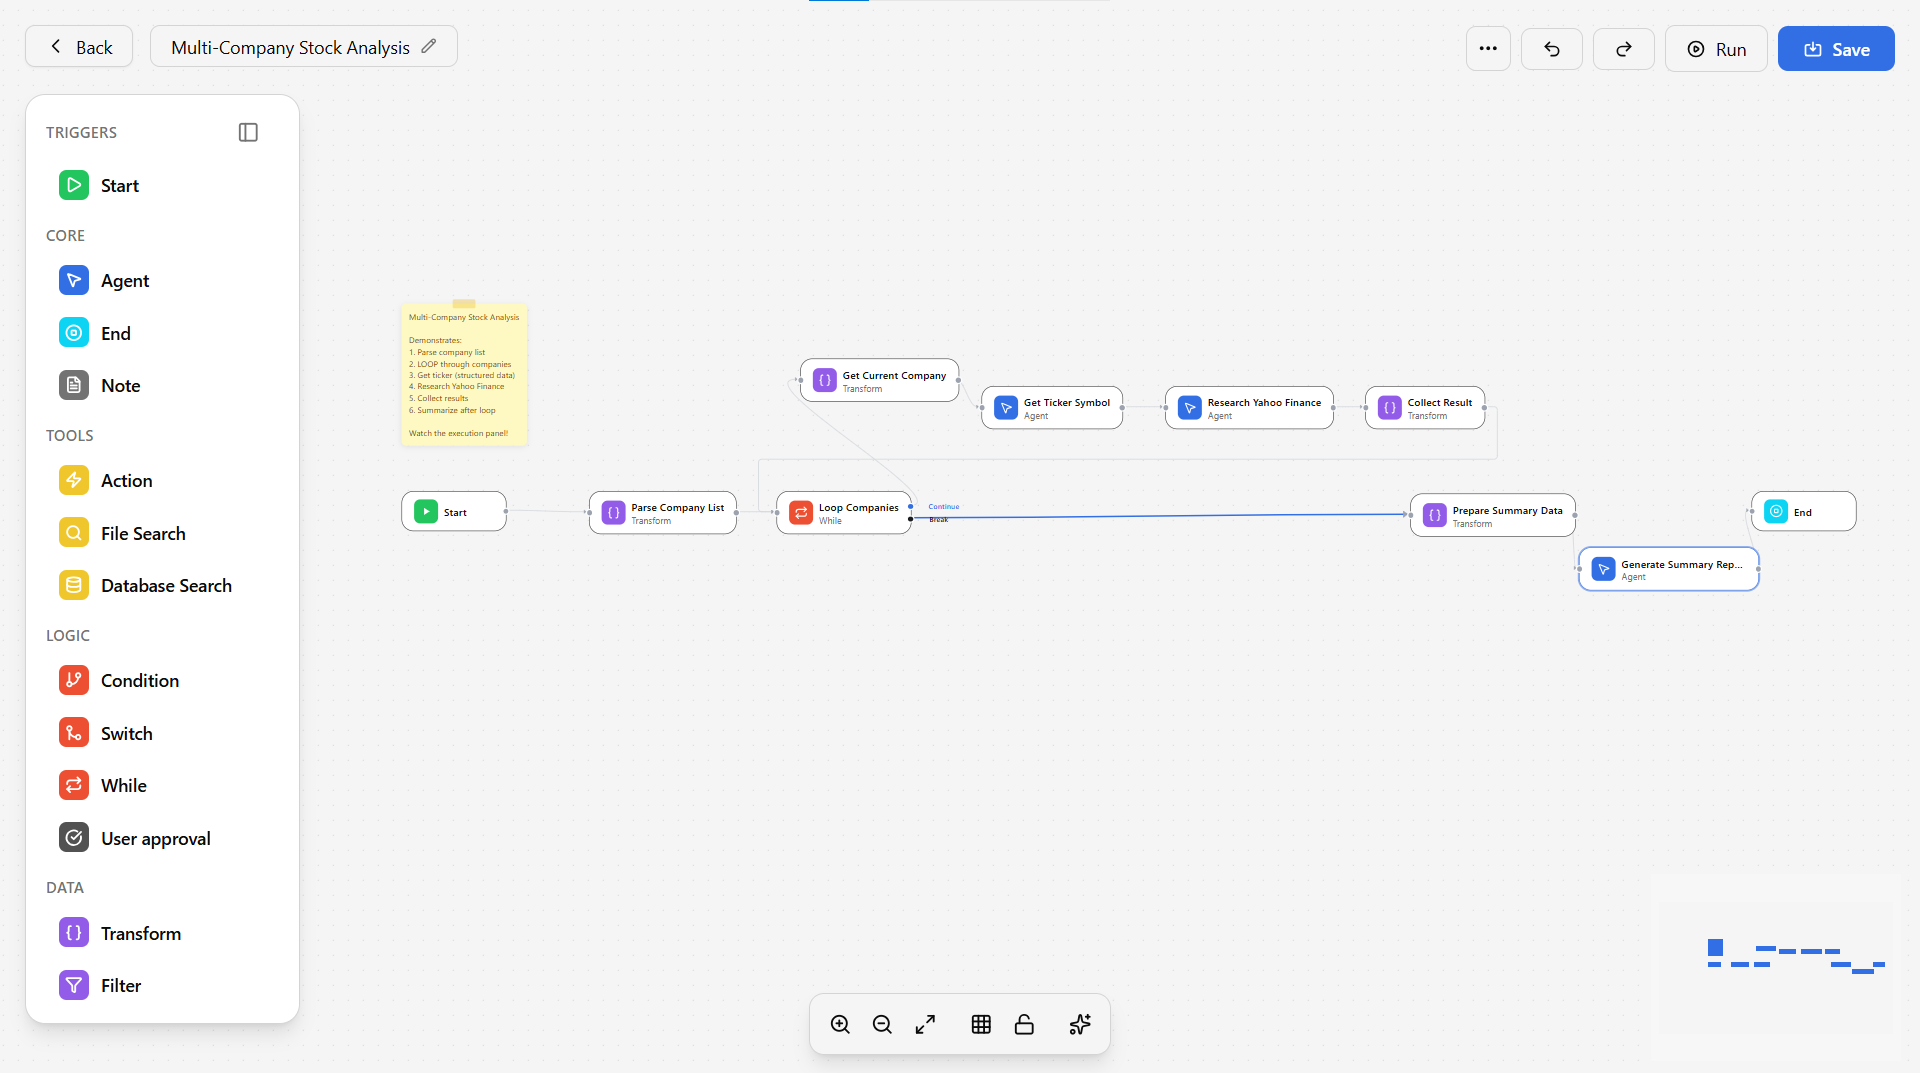
Task: Click the minimap overview in the corner
Action: coord(1776,956)
